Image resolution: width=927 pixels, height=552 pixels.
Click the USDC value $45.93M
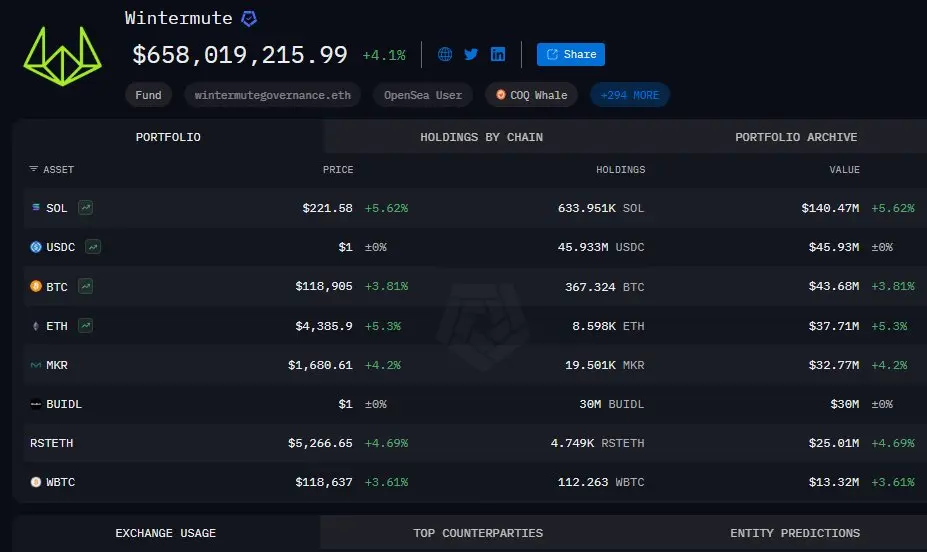coord(834,247)
